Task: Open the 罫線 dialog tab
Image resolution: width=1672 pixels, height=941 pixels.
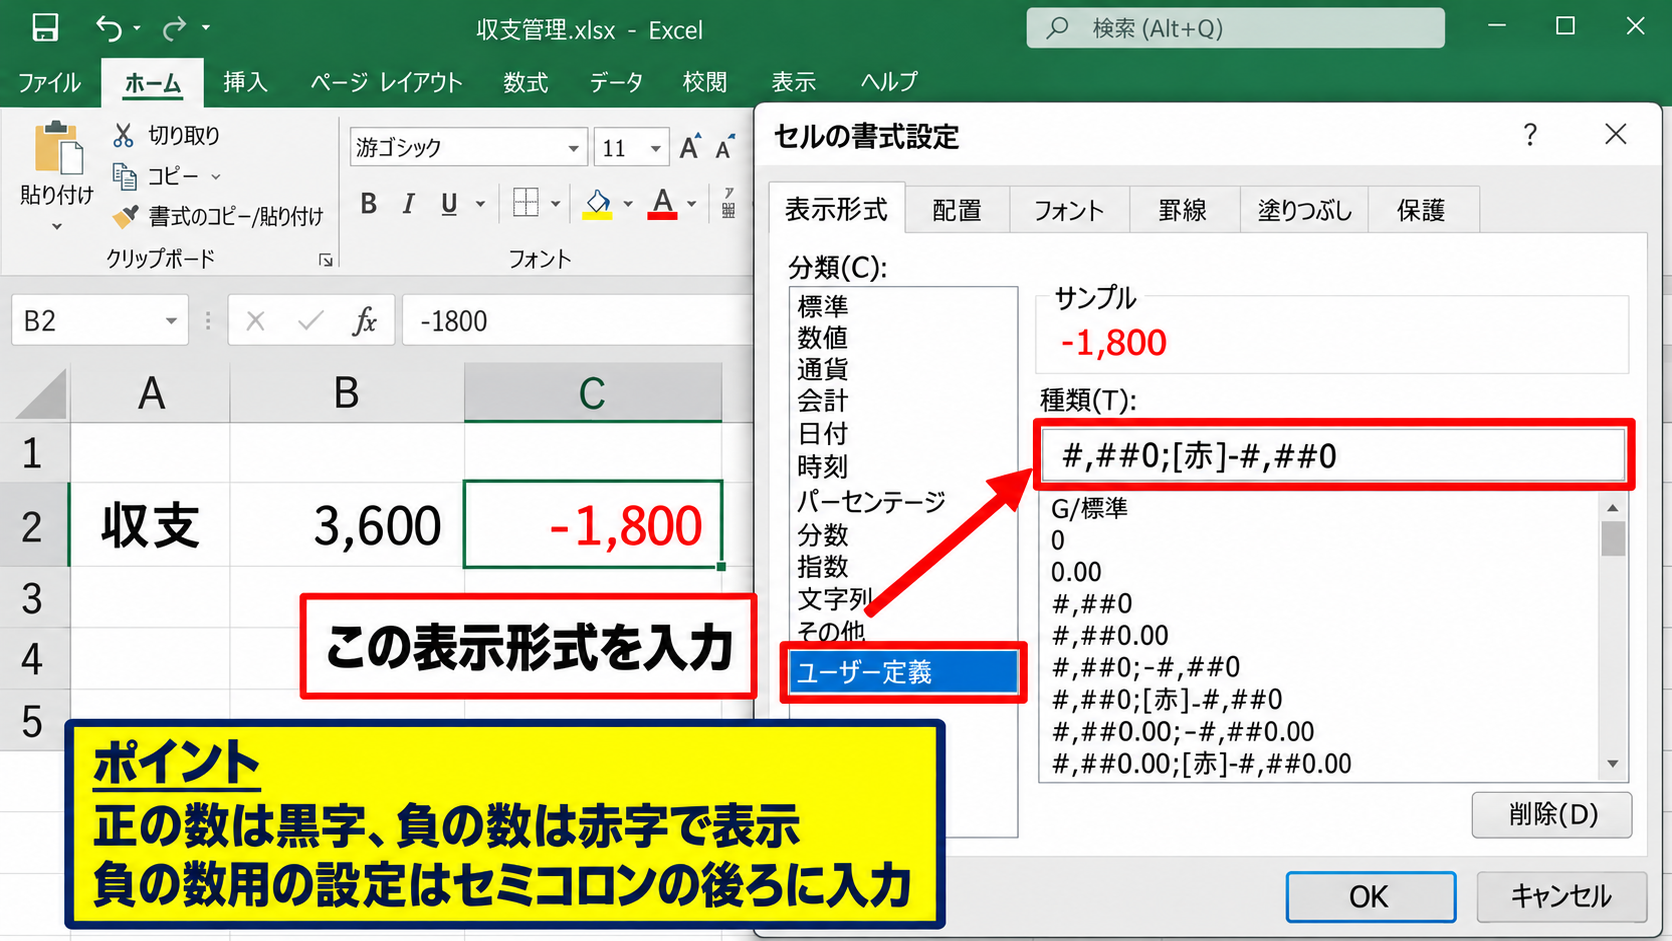Action: point(1183,210)
